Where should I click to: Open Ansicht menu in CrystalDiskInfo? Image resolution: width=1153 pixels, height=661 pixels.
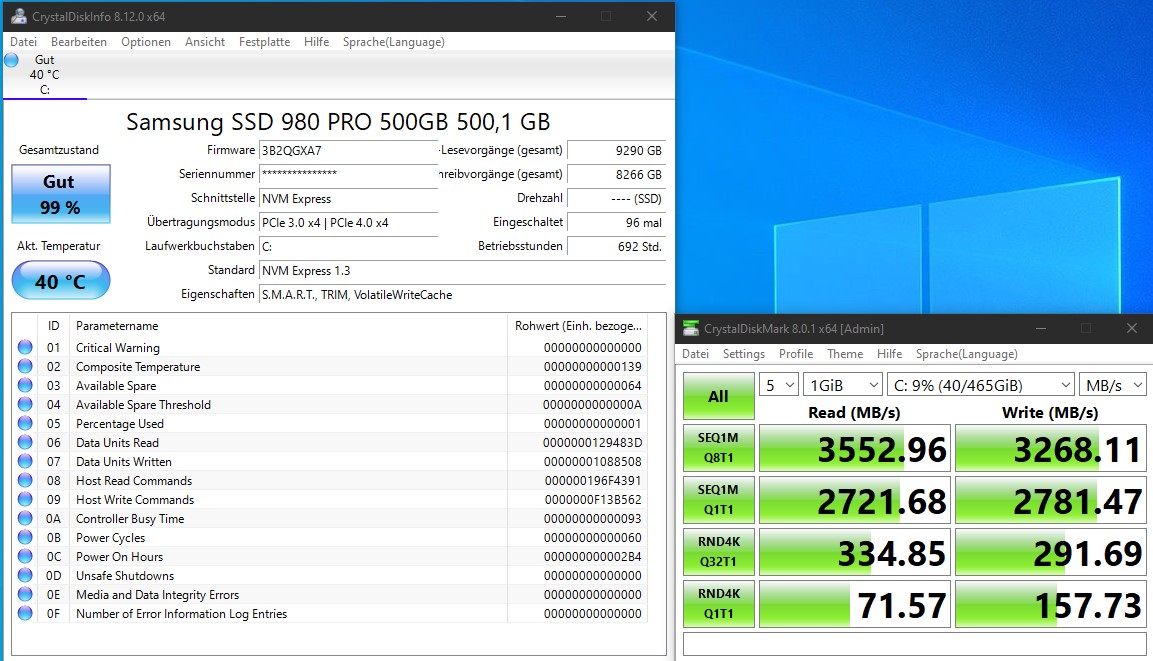(205, 42)
